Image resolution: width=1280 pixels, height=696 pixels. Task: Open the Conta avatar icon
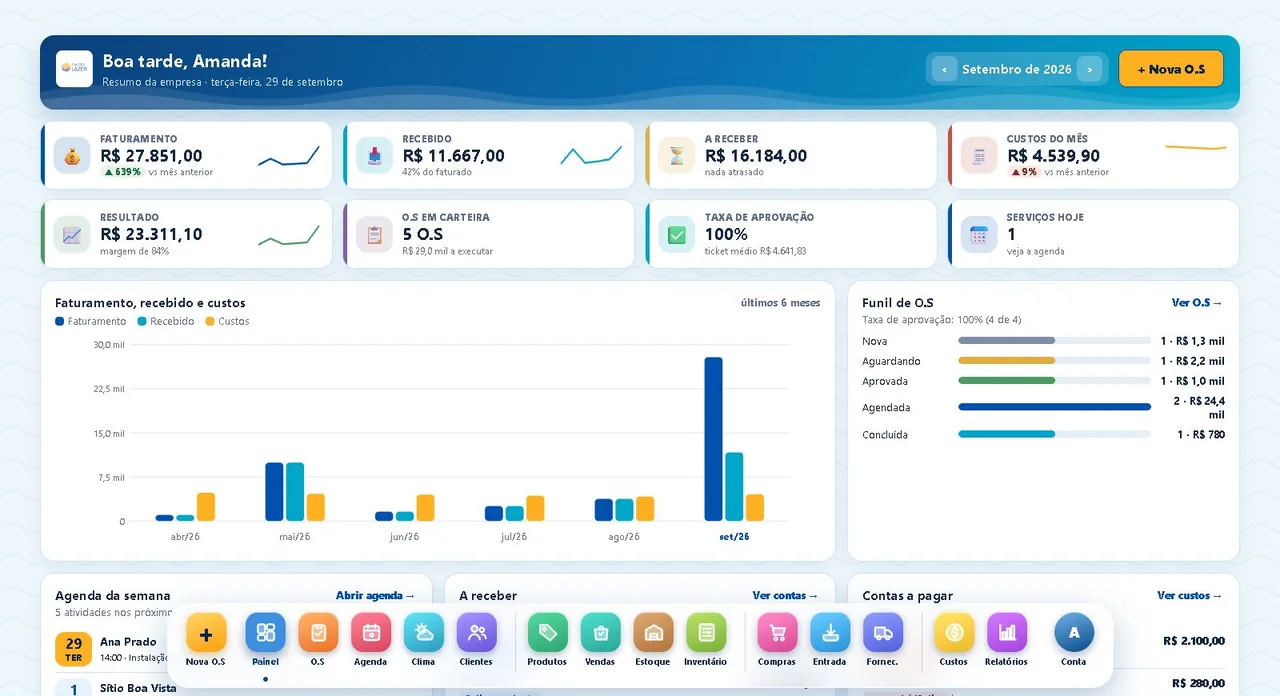tap(1074, 633)
